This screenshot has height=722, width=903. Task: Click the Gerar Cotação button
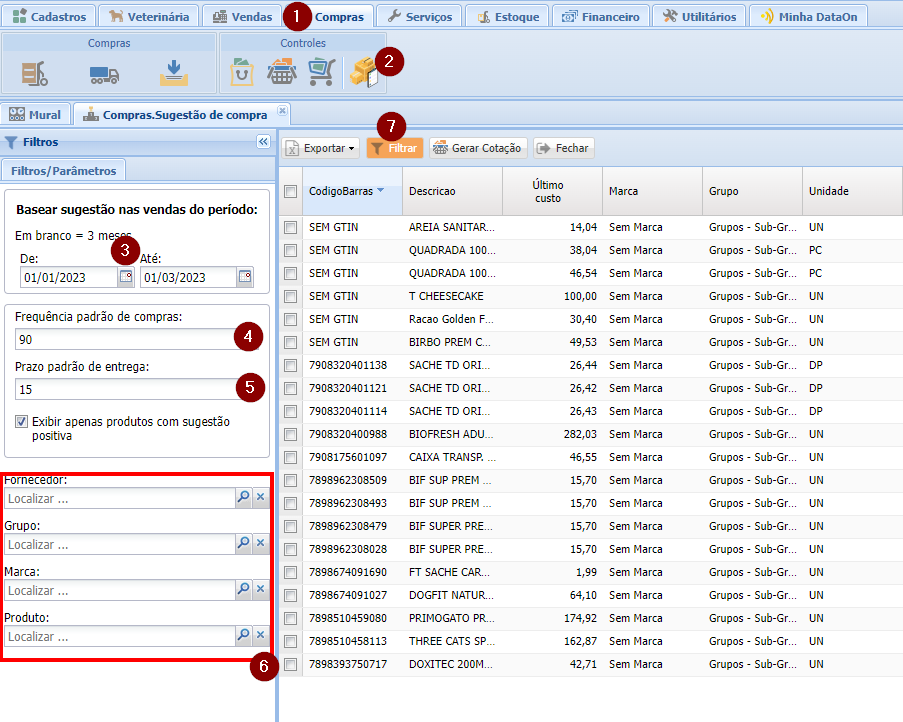477,148
